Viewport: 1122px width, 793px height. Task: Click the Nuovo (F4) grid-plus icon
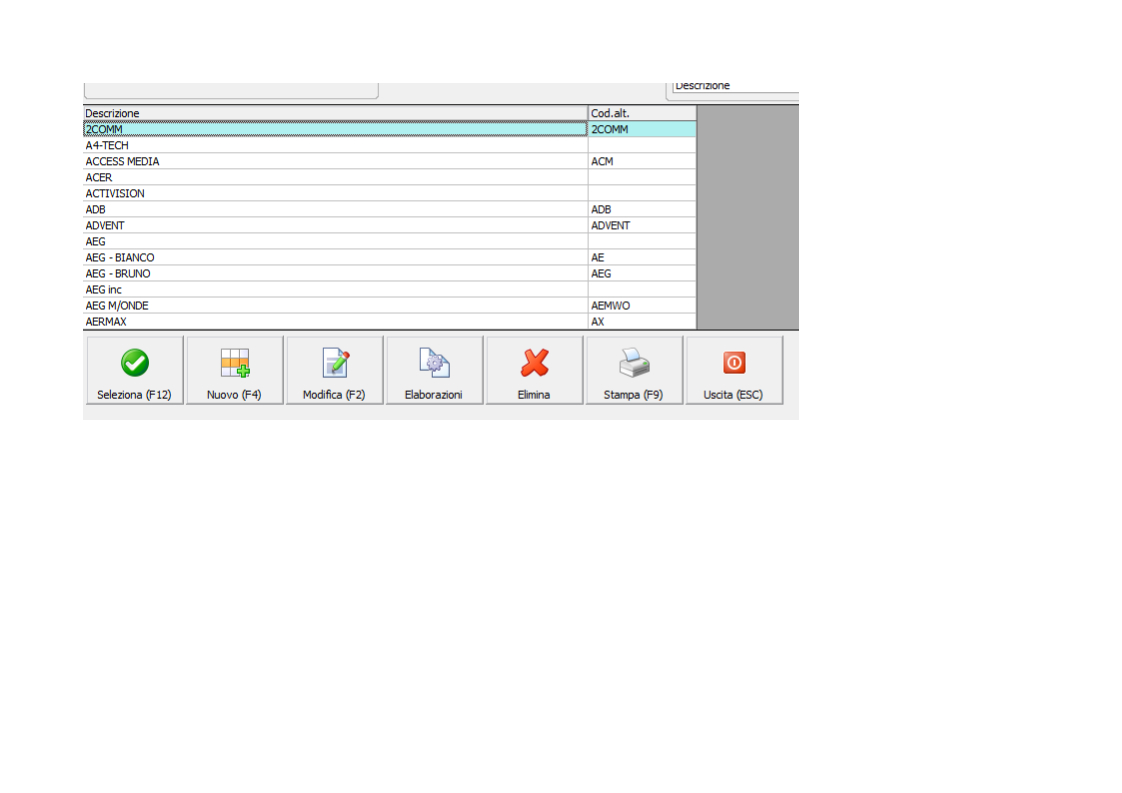235,363
